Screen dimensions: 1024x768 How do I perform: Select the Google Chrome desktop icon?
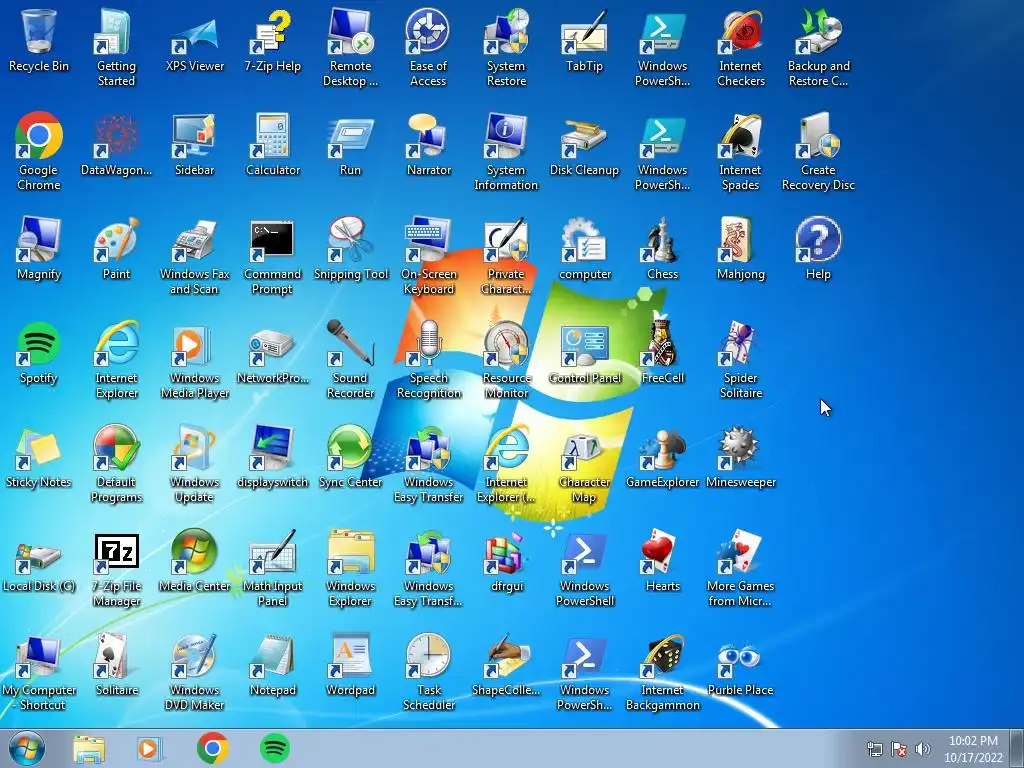click(x=39, y=151)
